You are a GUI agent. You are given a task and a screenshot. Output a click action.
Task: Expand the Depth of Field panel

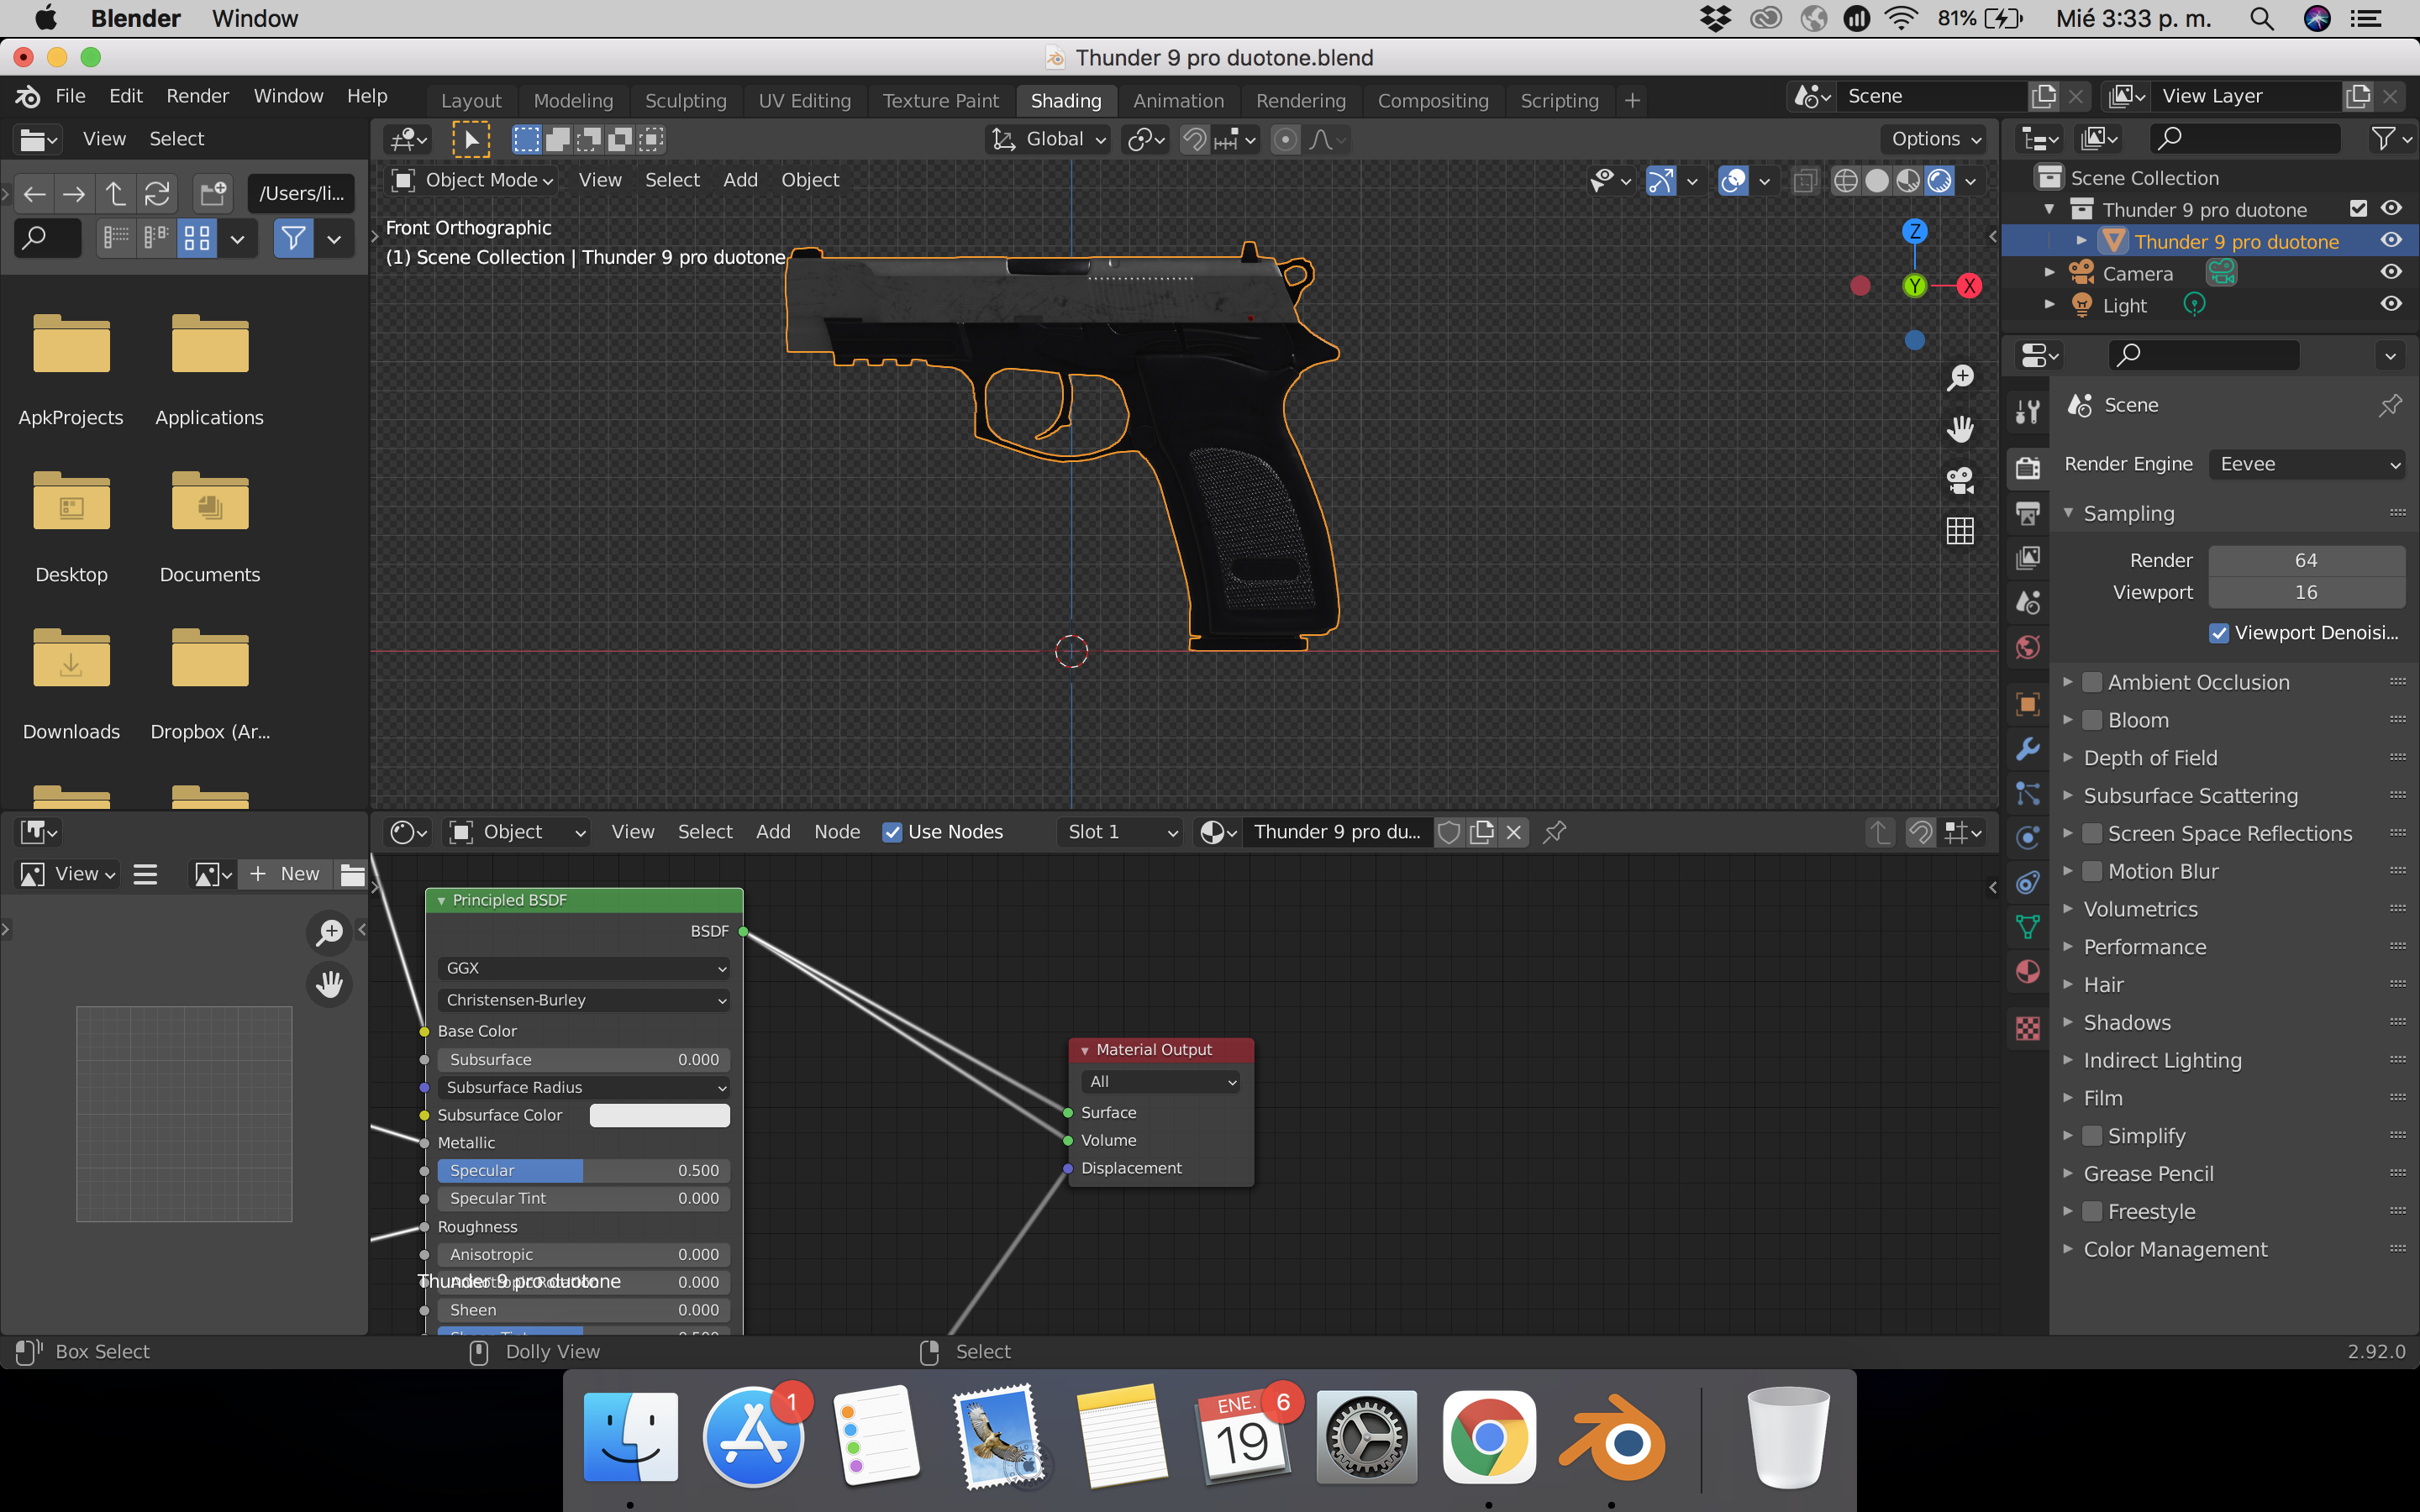[x=2150, y=758]
